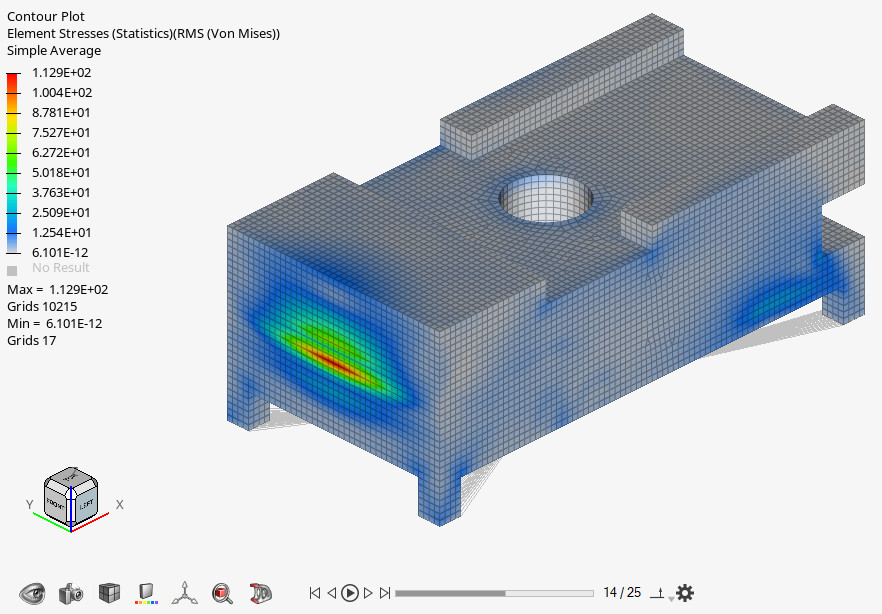Click the camera capture icon
882x614 pixels.
(x=71, y=593)
